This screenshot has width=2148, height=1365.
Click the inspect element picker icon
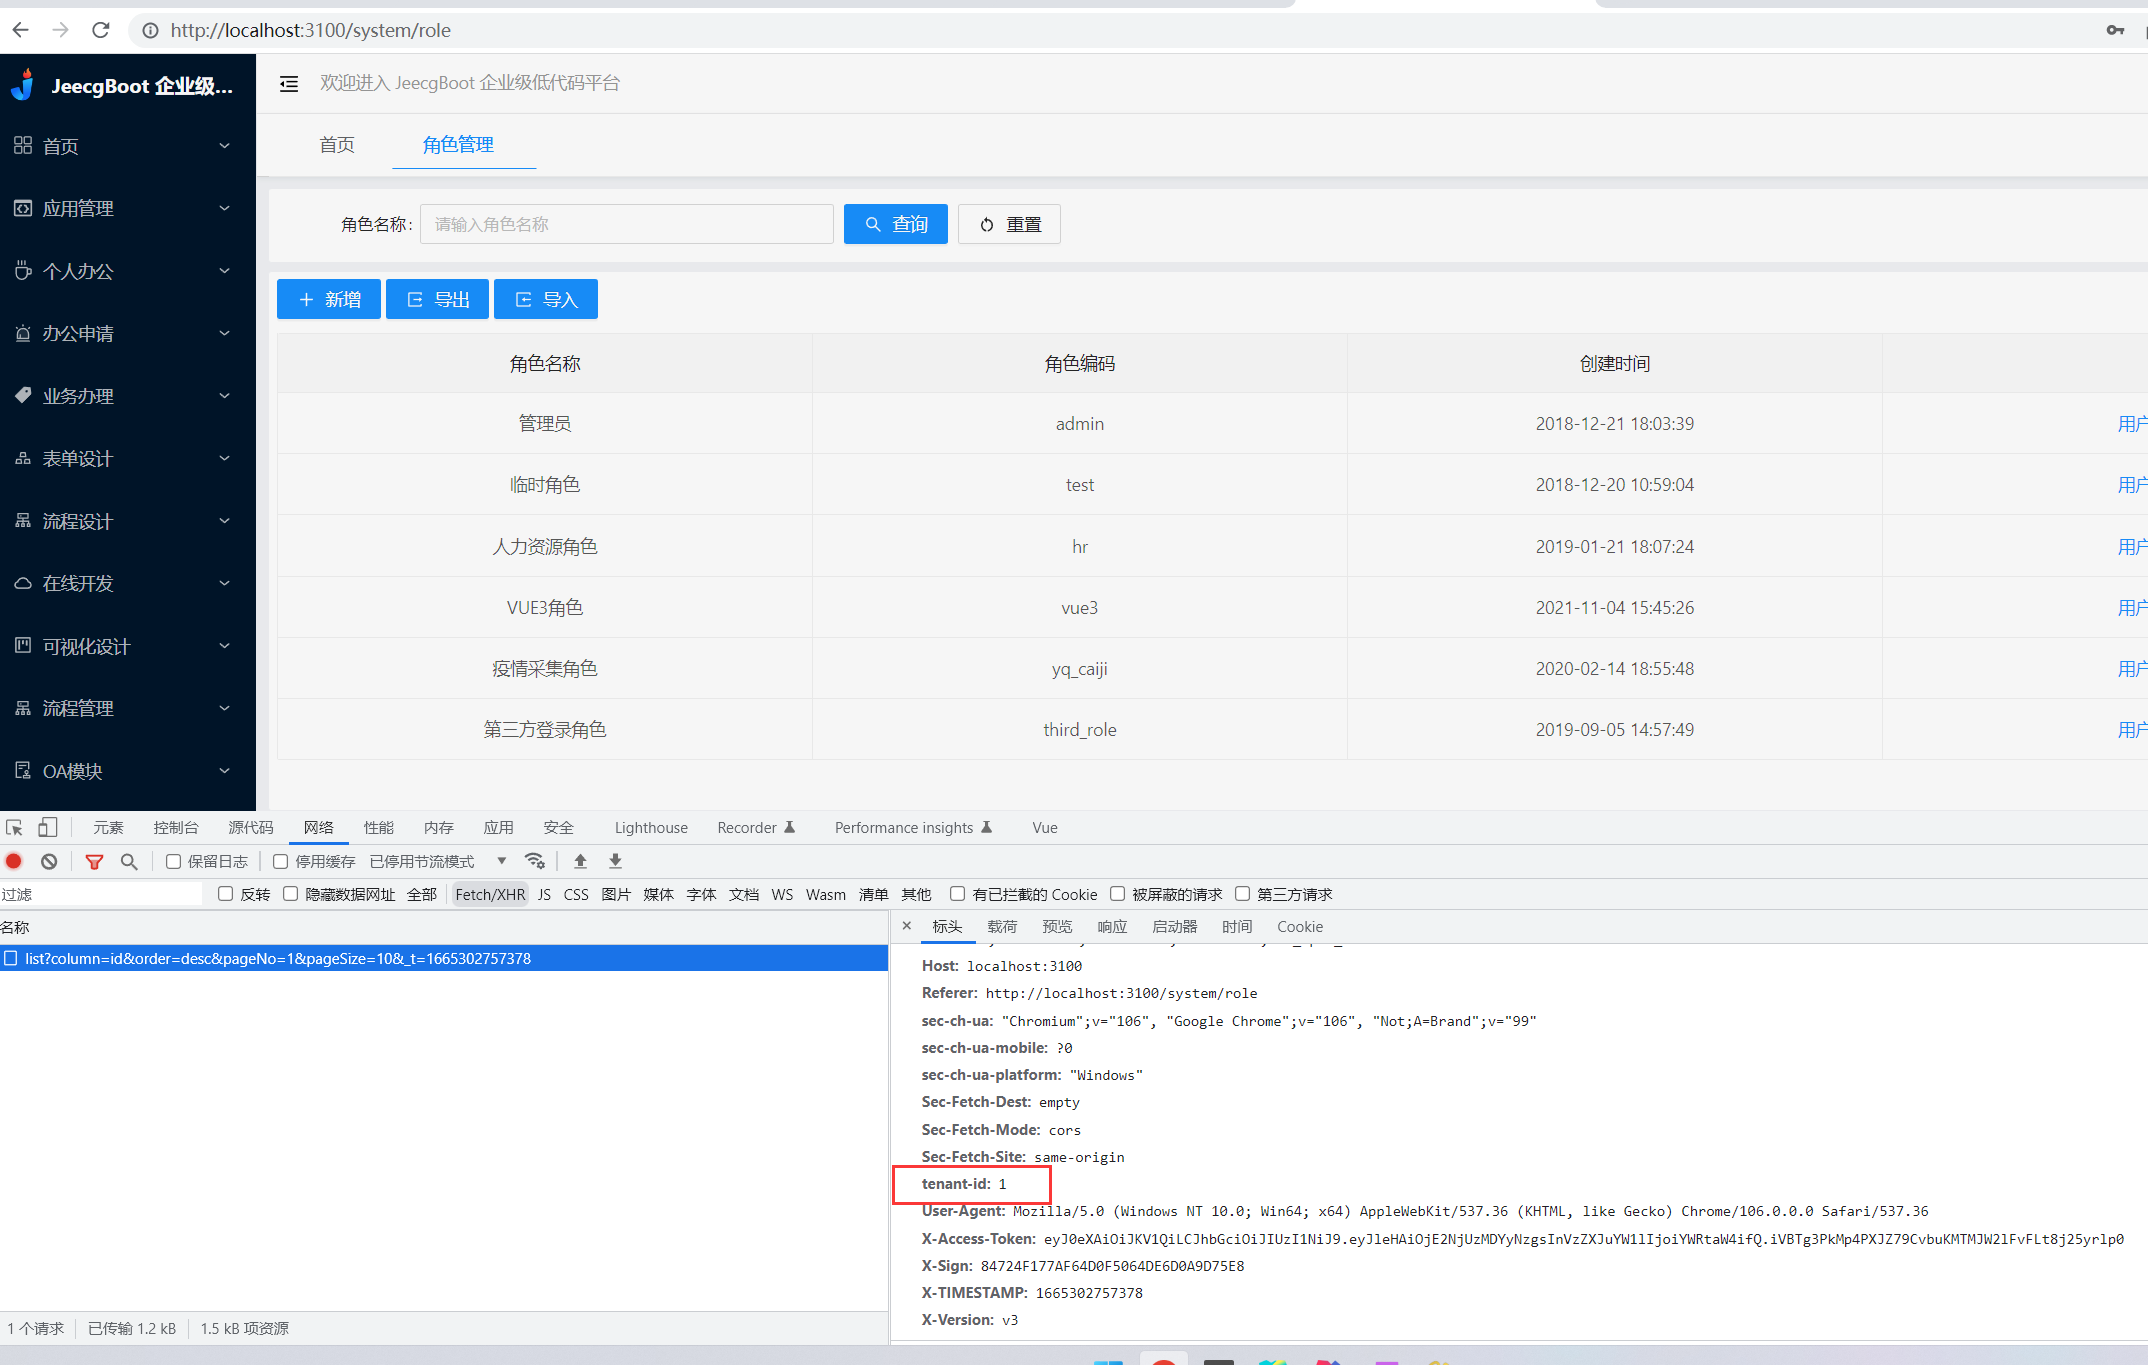point(14,828)
